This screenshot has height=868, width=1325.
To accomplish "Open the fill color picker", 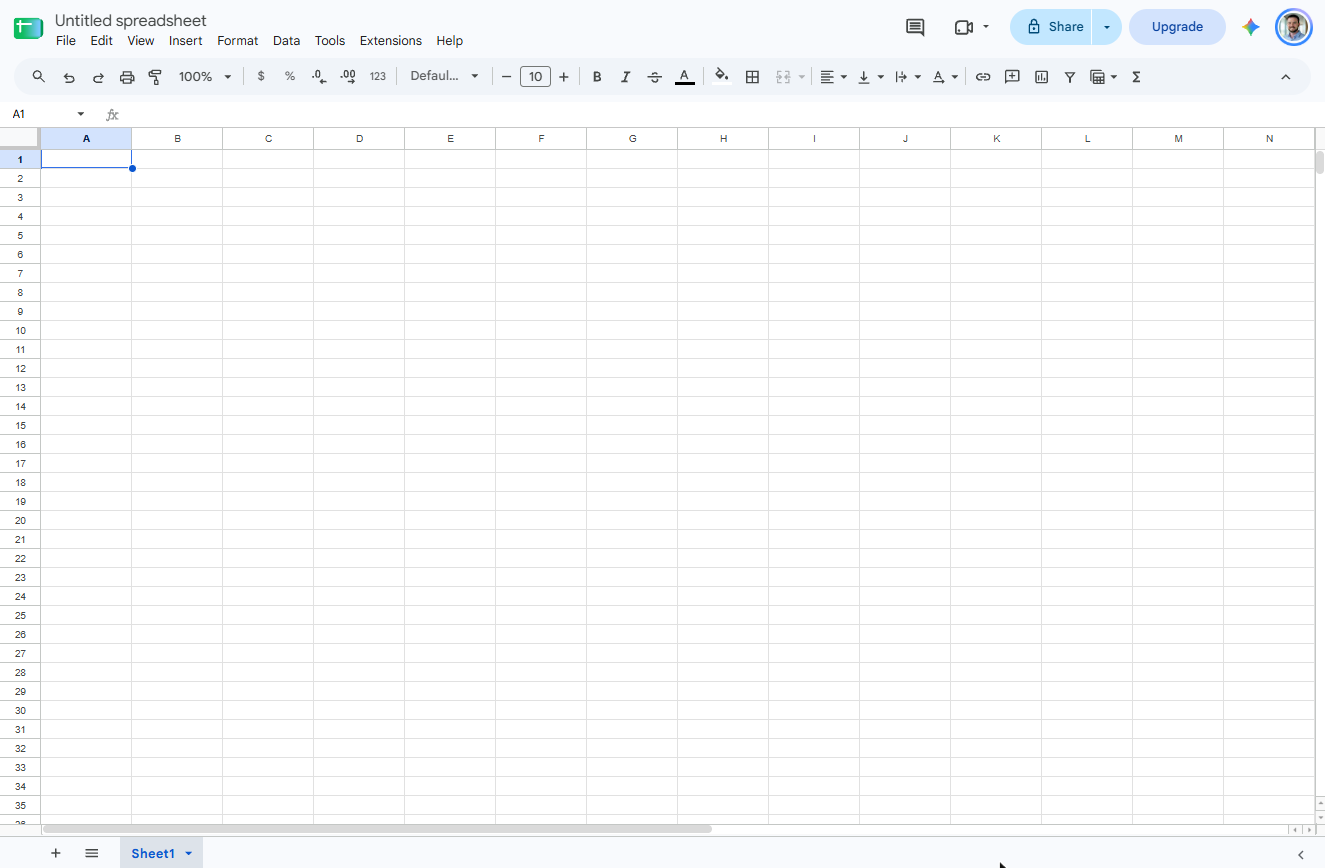I will [722, 77].
